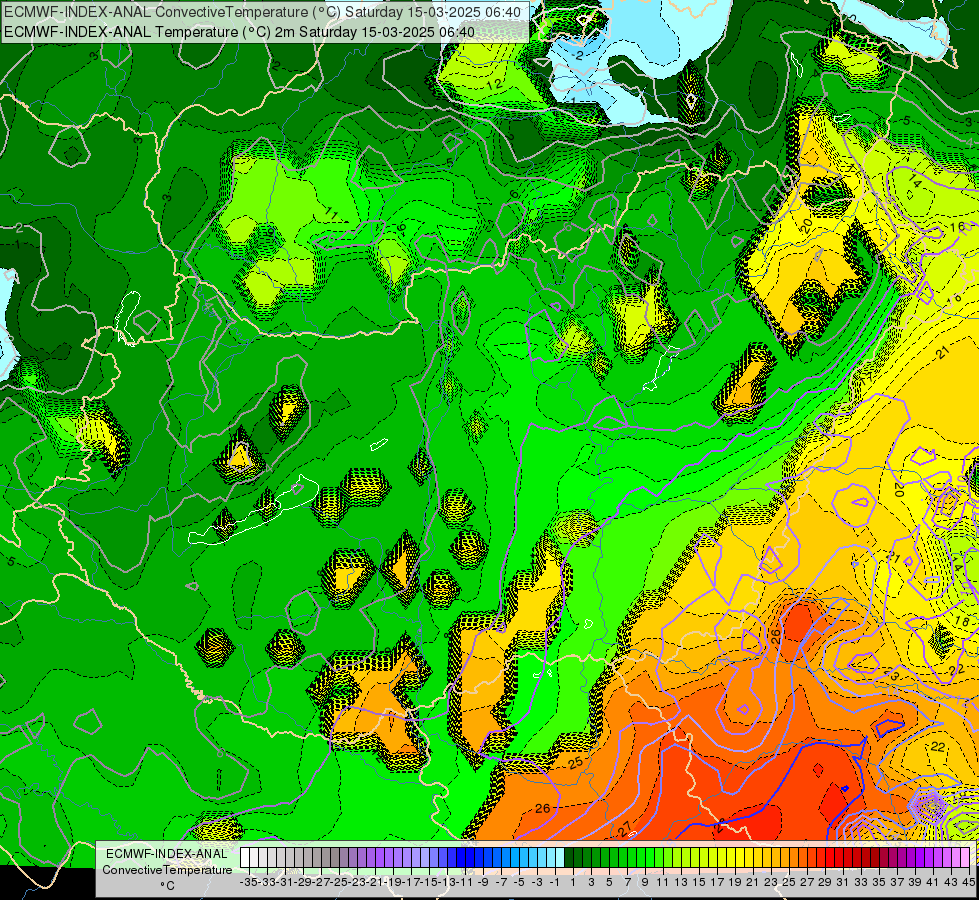Click the 1 legend scale value

pyautogui.click(x=573, y=882)
